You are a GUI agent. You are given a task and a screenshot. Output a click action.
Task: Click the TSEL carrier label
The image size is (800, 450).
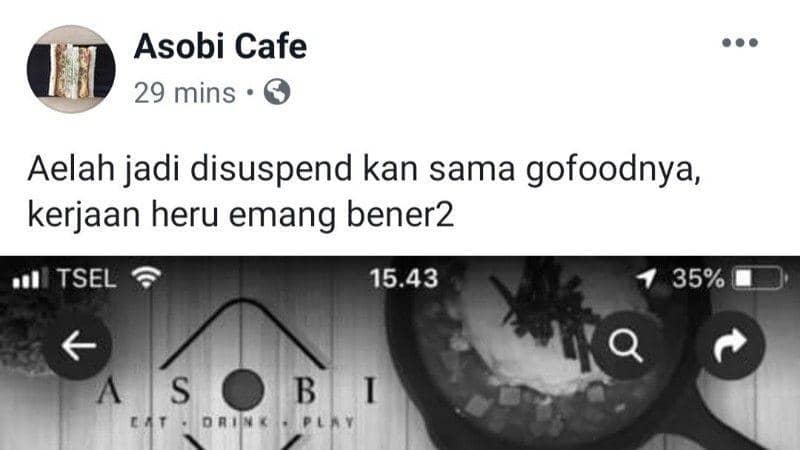pos(87,279)
